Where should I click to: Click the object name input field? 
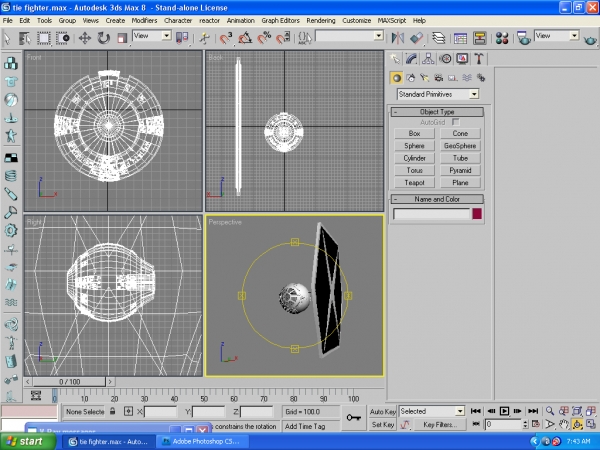pos(431,214)
